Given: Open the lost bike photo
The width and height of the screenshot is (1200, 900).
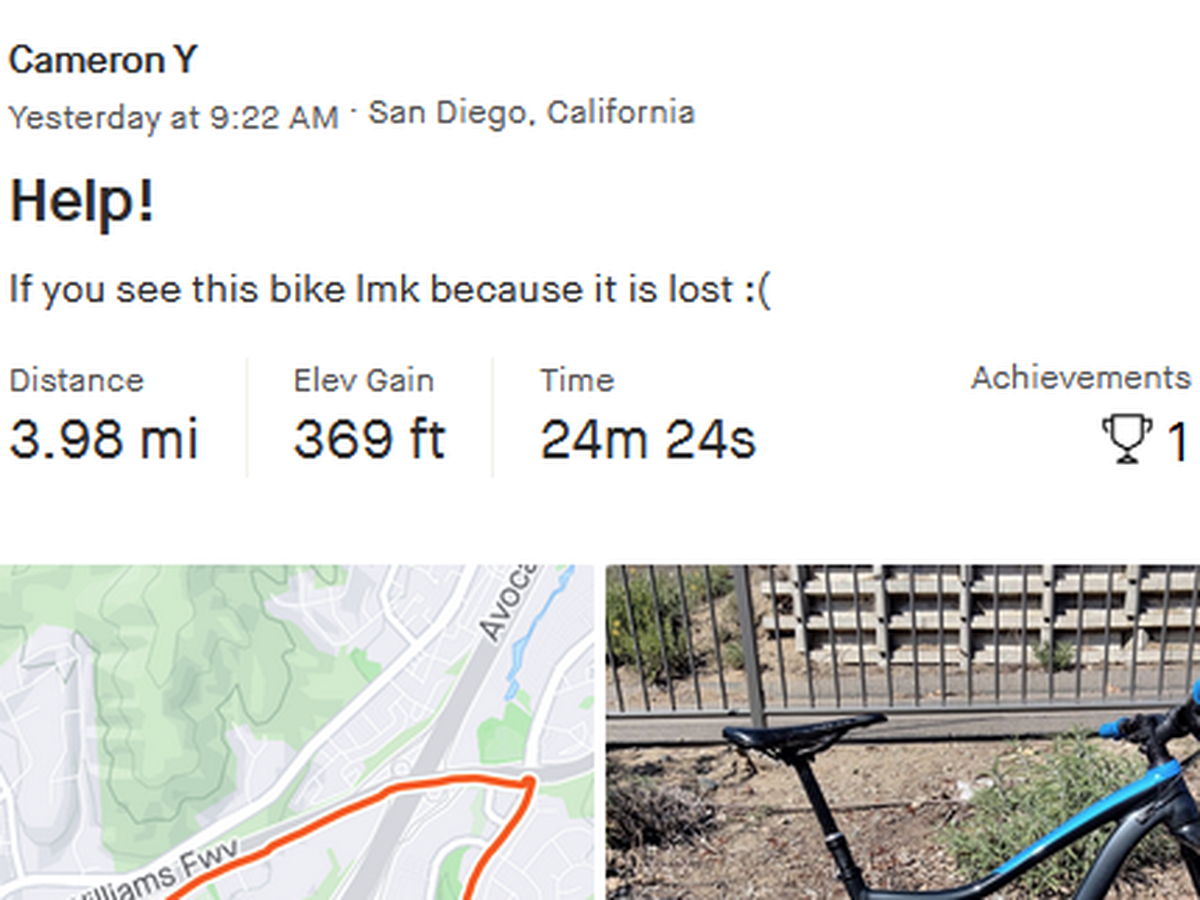Looking at the screenshot, I should click(x=902, y=732).
